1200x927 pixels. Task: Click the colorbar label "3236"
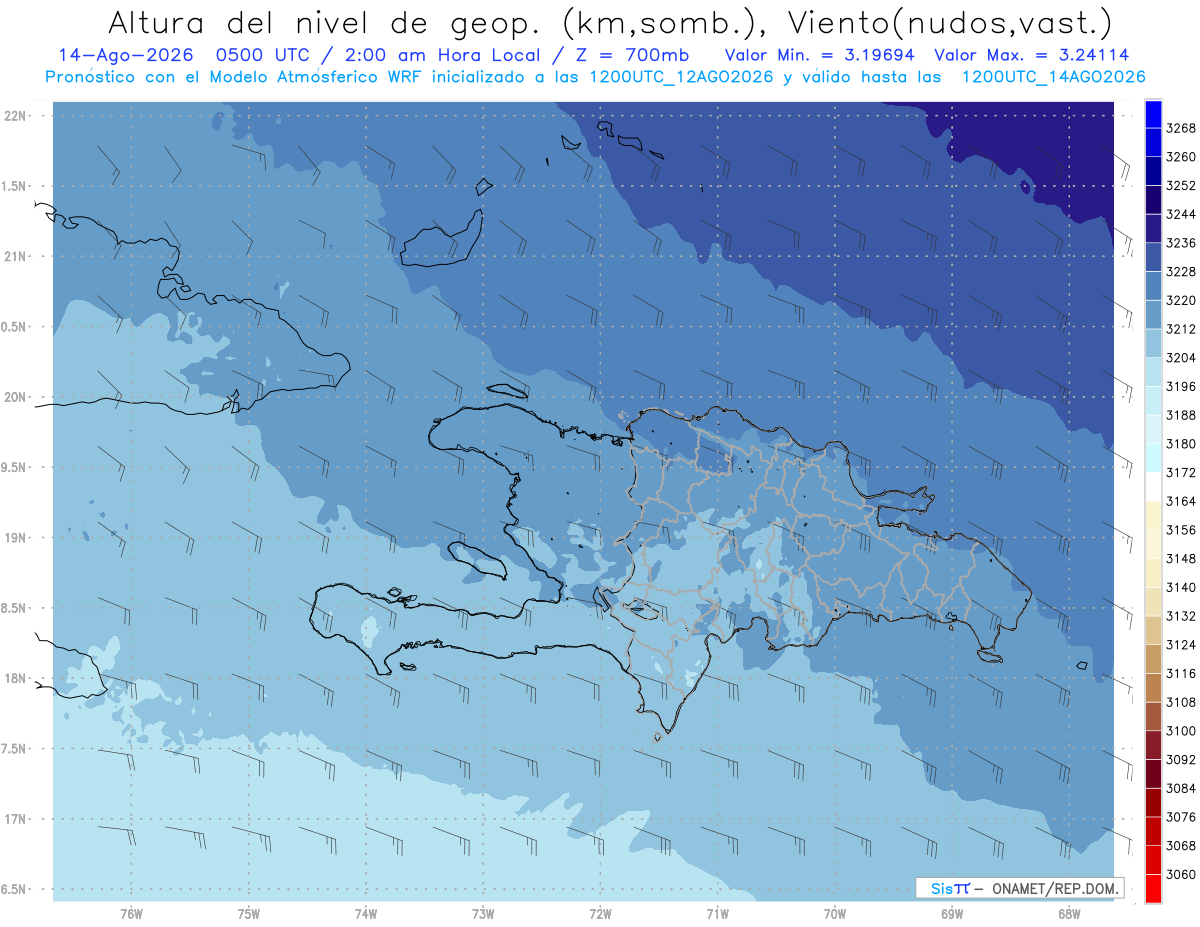pyautogui.click(x=1181, y=243)
